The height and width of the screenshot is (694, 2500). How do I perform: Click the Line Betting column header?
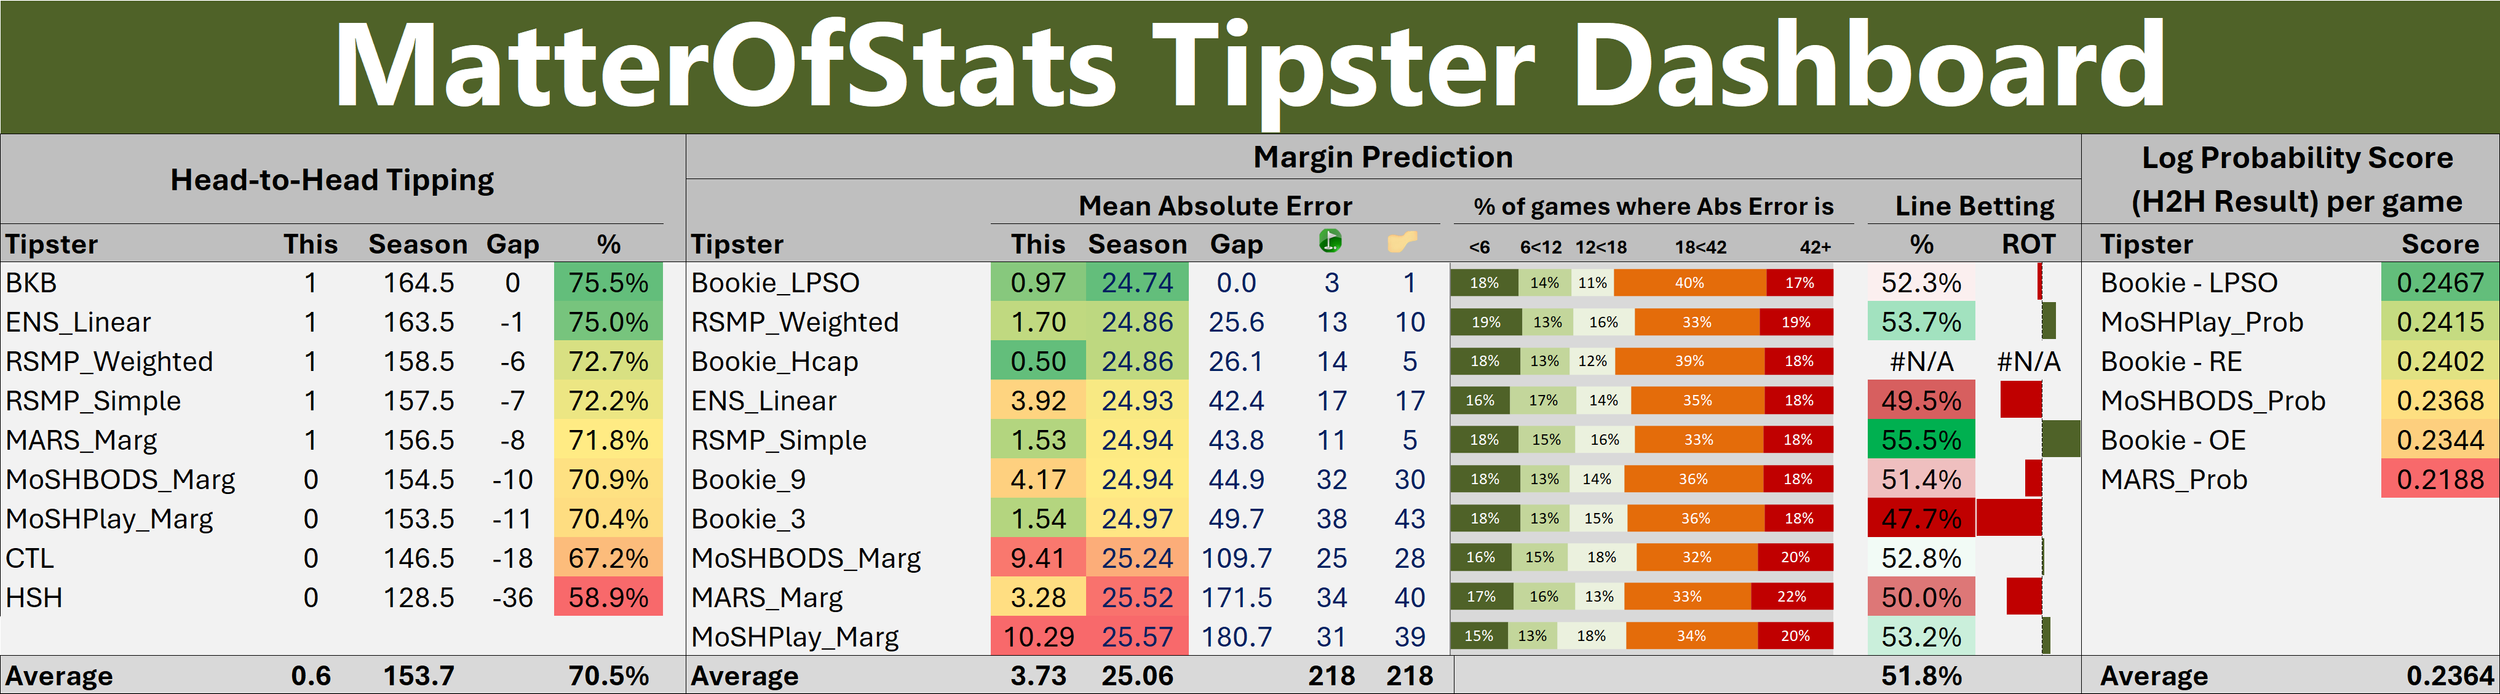1975,206
